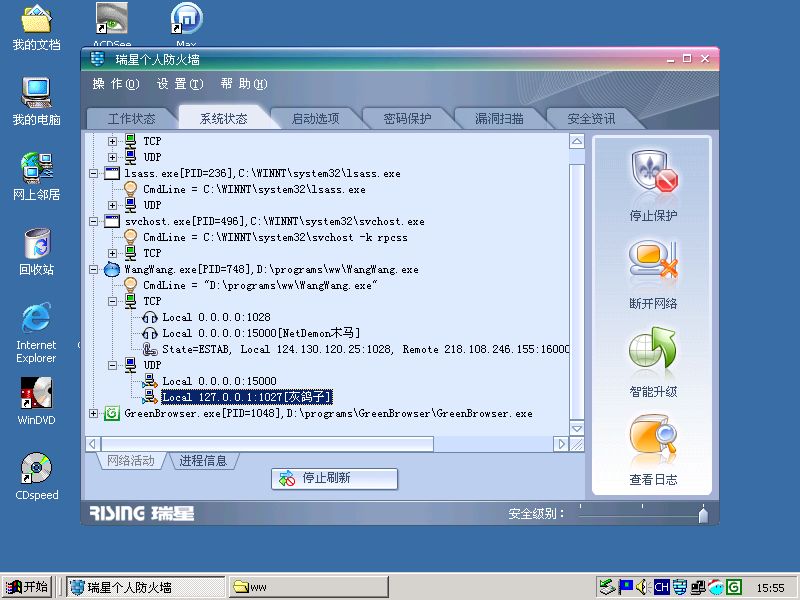Select the row Local 0.0.0.0:15000[NetDemon木马]
Image resolution: width=800 pixels, height=600 pixels.
tap(261, 333)
